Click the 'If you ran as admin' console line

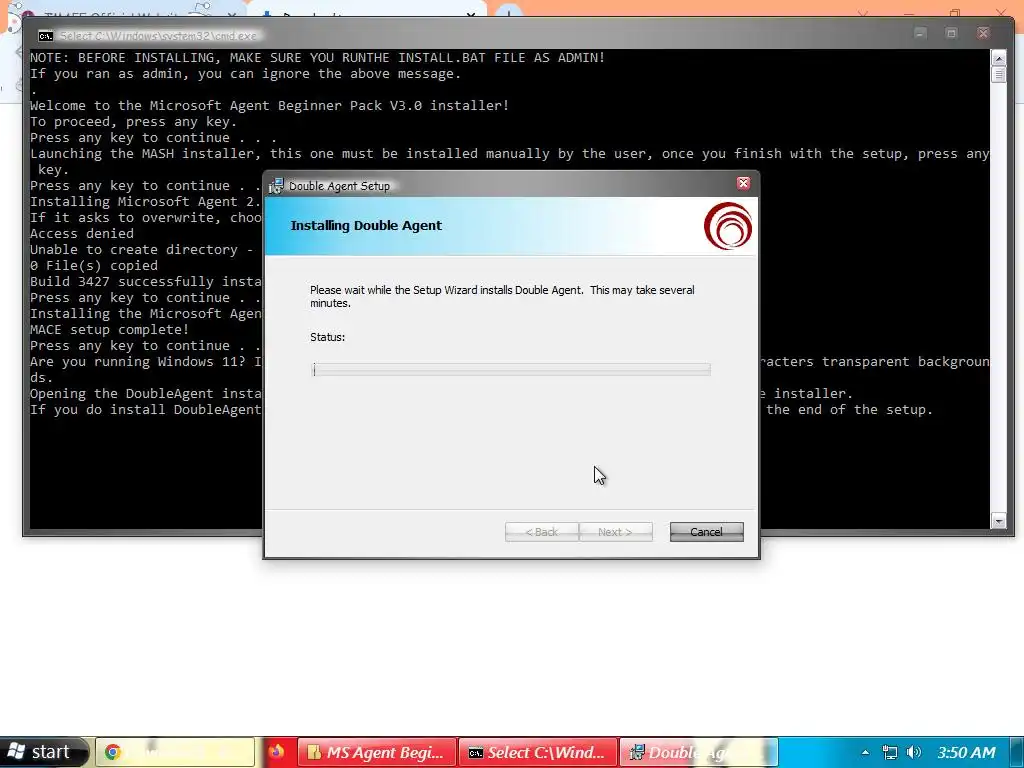246,73
